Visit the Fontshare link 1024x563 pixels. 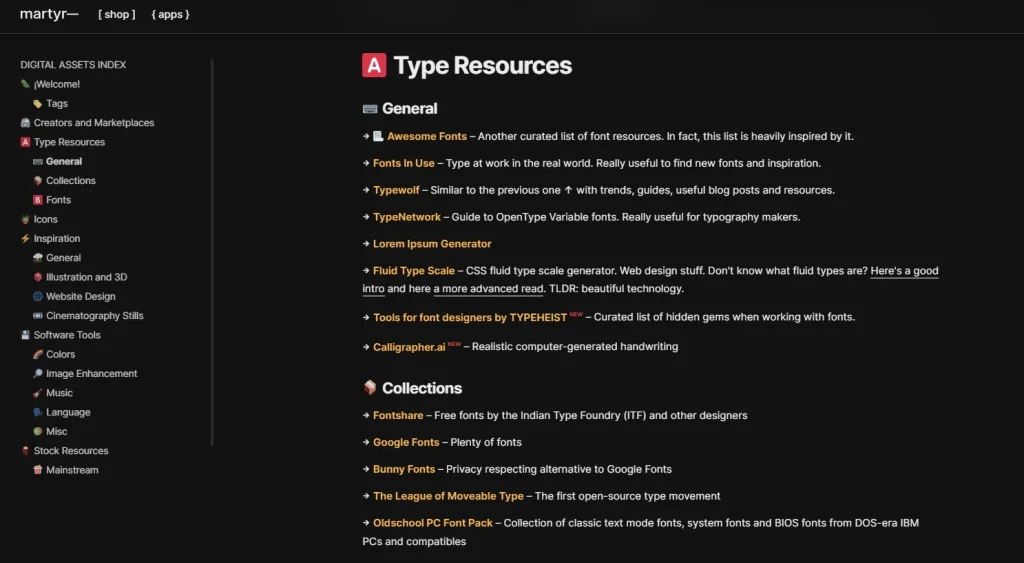(x=398, y=415)
